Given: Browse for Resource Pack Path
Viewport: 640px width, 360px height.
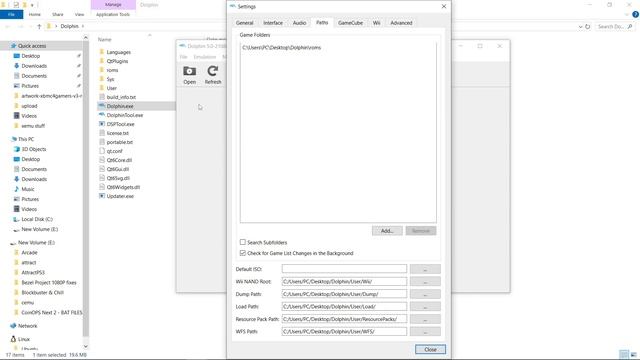Looking at the screenshot, I should (x=425, y=319).
